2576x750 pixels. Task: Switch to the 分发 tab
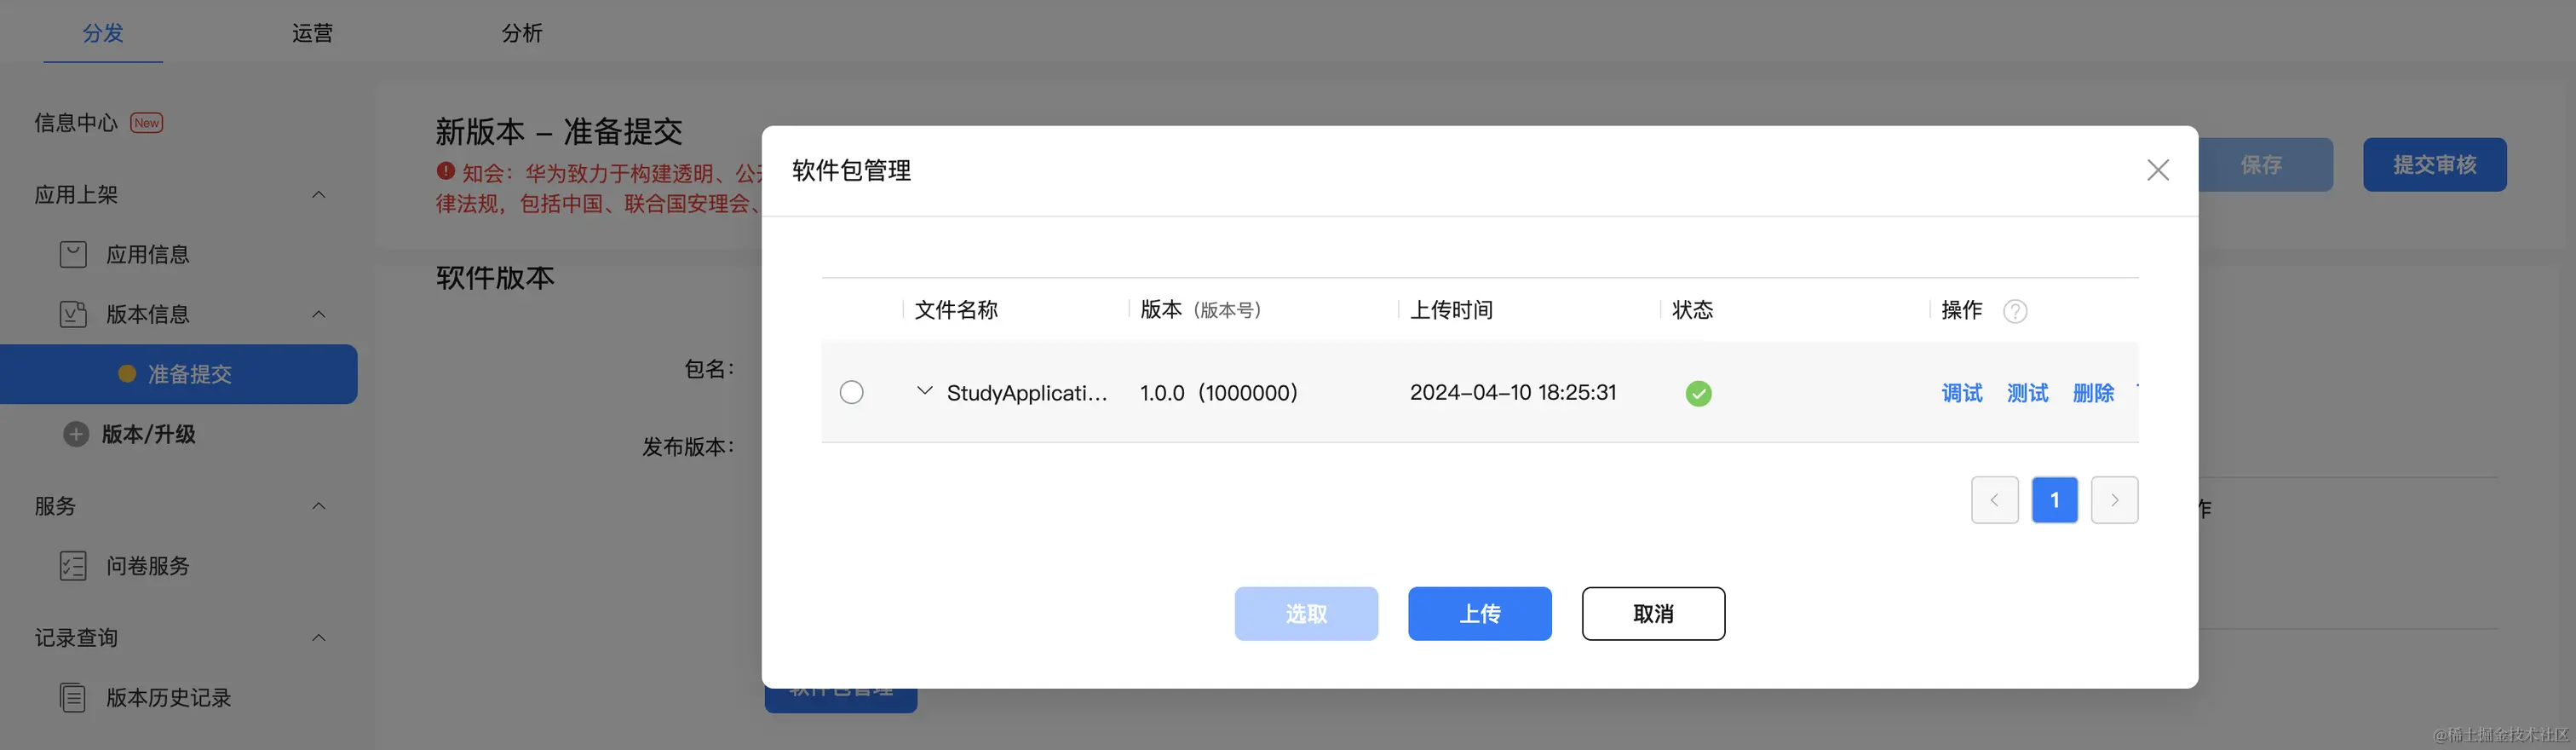point(103,33)
